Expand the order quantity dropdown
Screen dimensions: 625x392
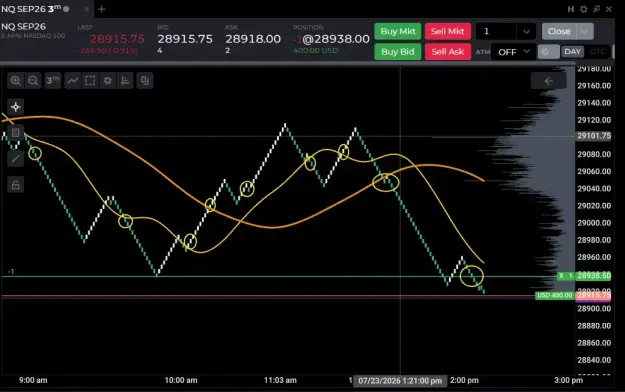click(x=526, y=32)
